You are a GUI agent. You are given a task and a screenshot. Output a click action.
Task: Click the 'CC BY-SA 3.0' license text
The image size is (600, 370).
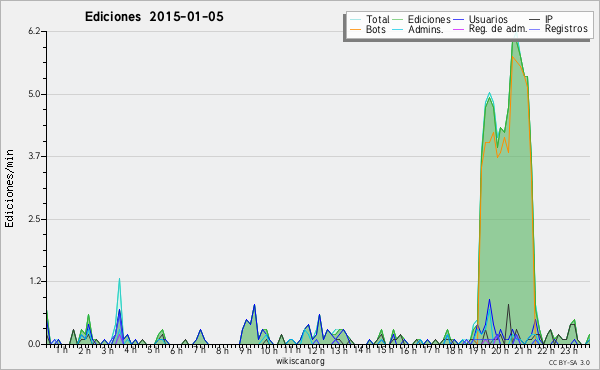[x=569, y=362]
